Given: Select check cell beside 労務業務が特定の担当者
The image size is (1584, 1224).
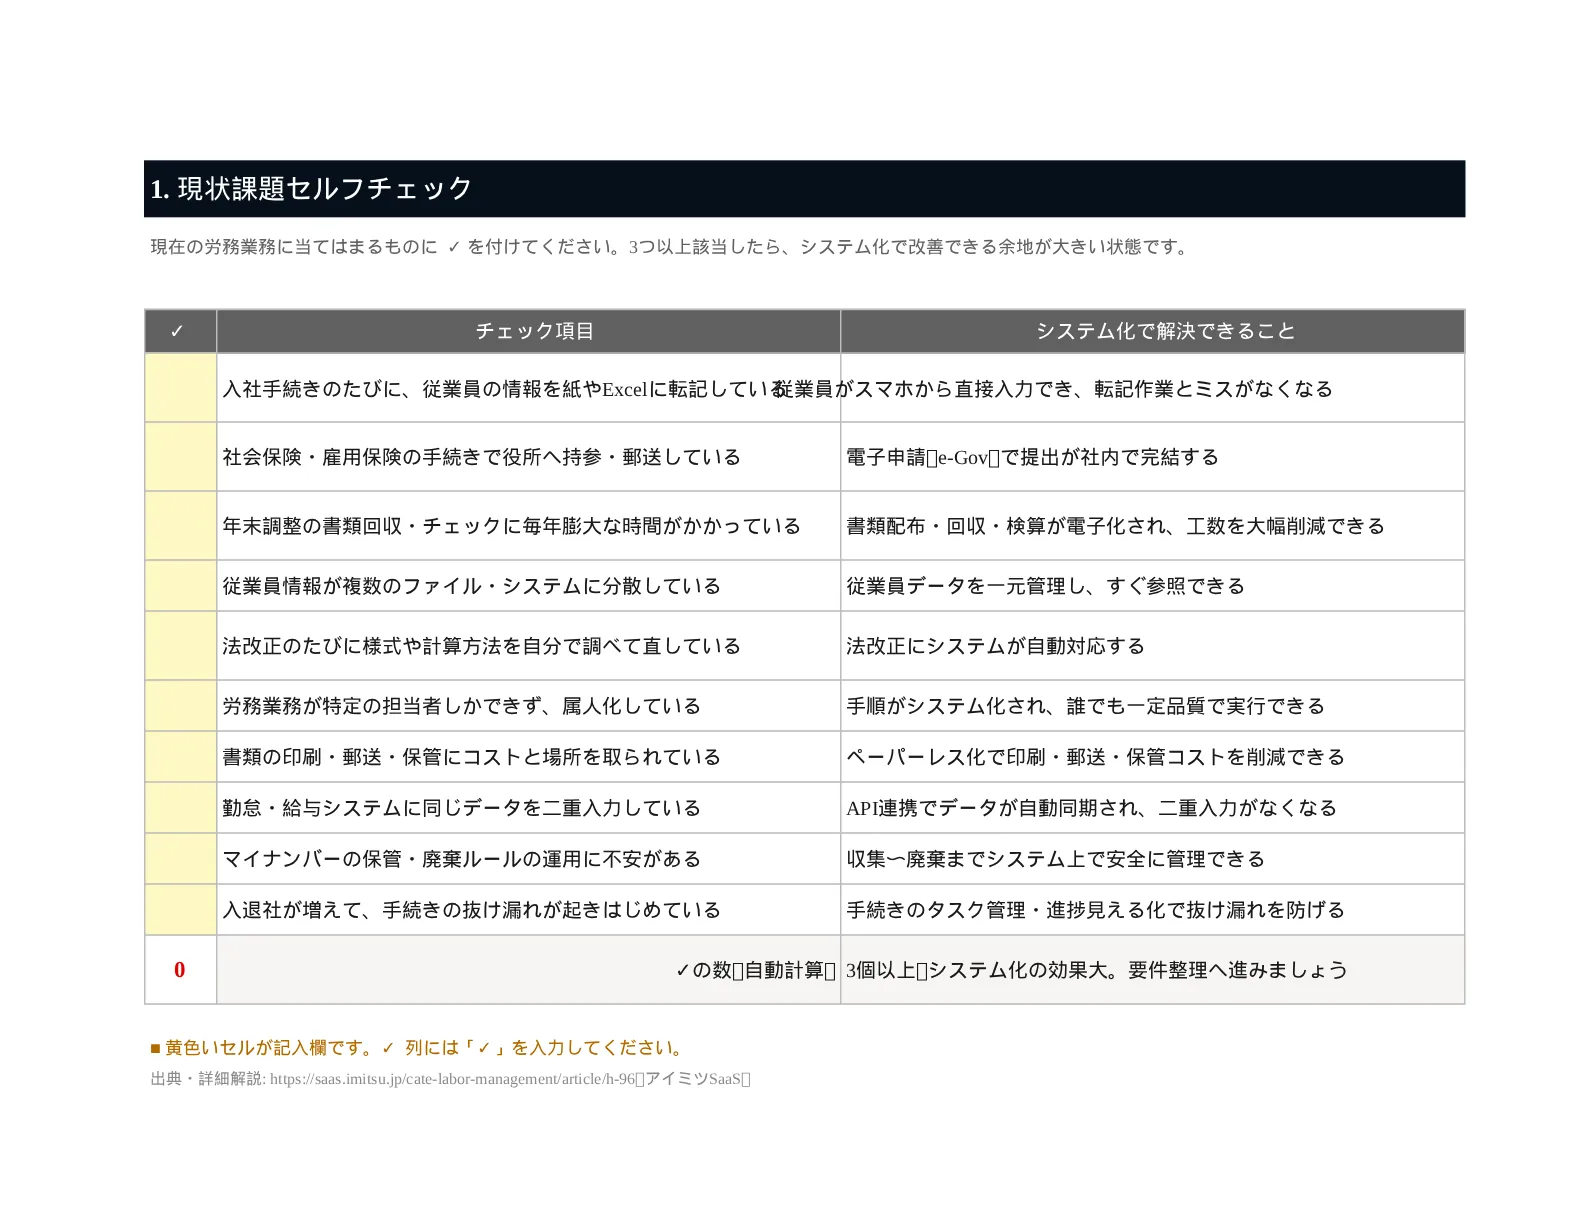Looking at the screenshot, I should pos(181,706).
